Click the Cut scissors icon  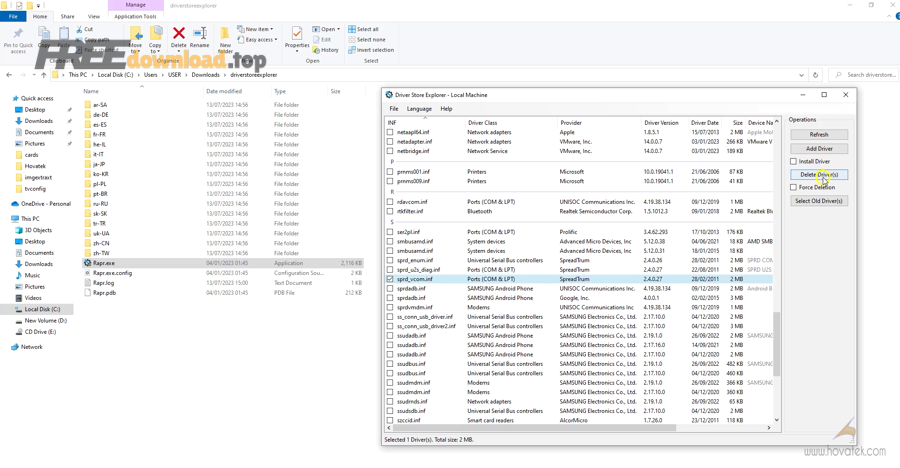coord(79,29)
